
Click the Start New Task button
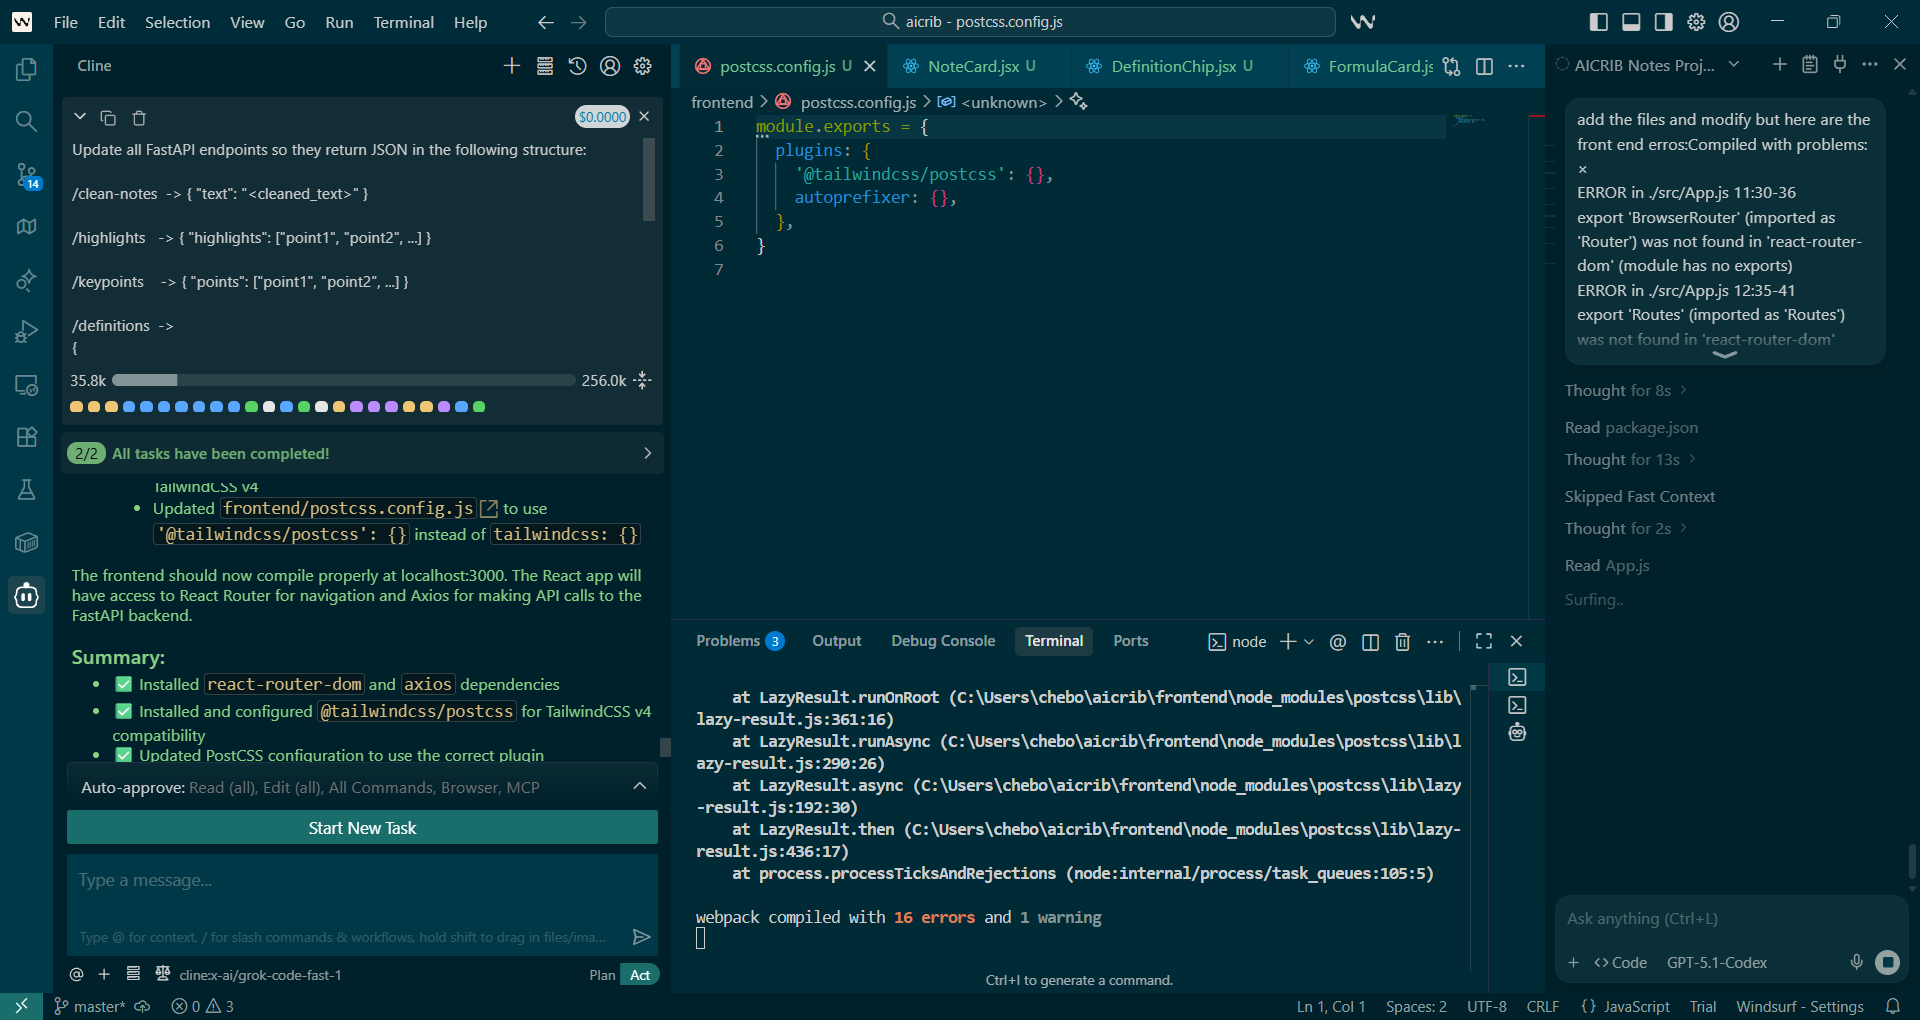click(x=362, y=827)
